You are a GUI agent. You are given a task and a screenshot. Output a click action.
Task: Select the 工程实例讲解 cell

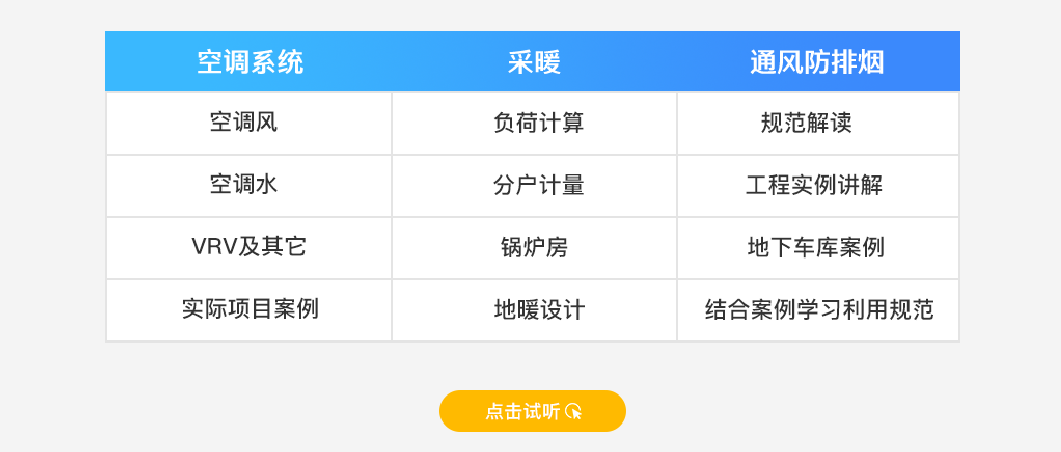click(x=818, y=185)
